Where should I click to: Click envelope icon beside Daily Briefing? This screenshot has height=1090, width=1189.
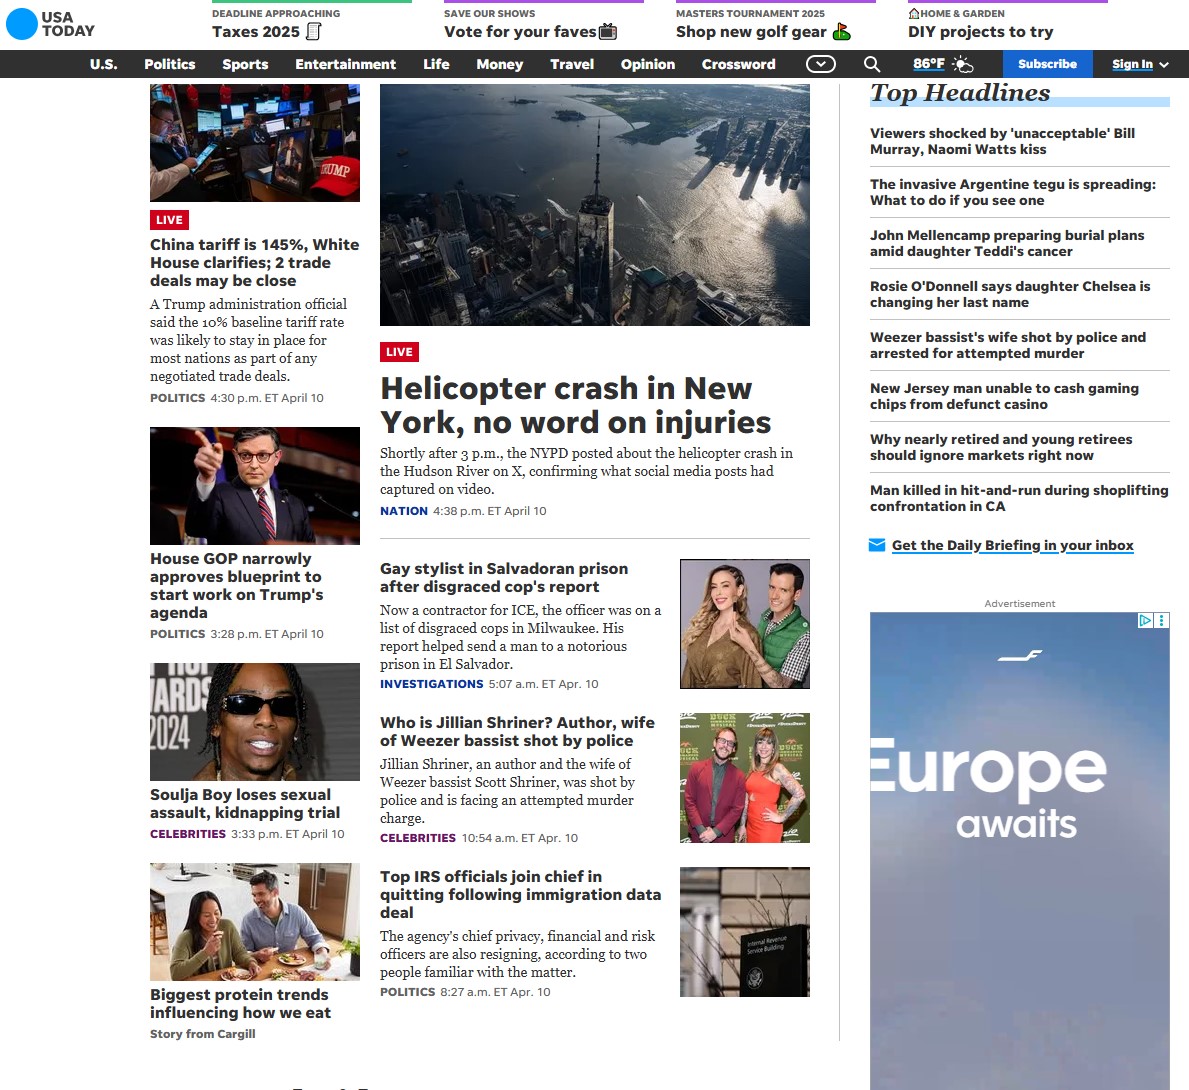coord(877,545)
